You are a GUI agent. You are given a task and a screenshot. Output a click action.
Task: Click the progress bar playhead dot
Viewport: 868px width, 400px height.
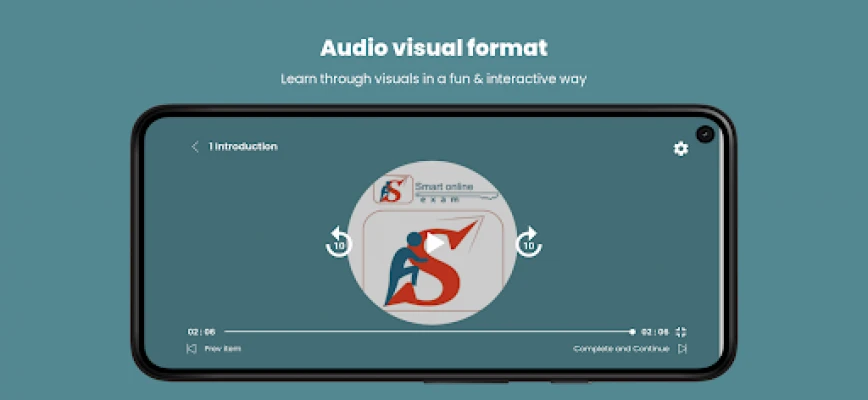pyautogui.click(x=632, y=332)
